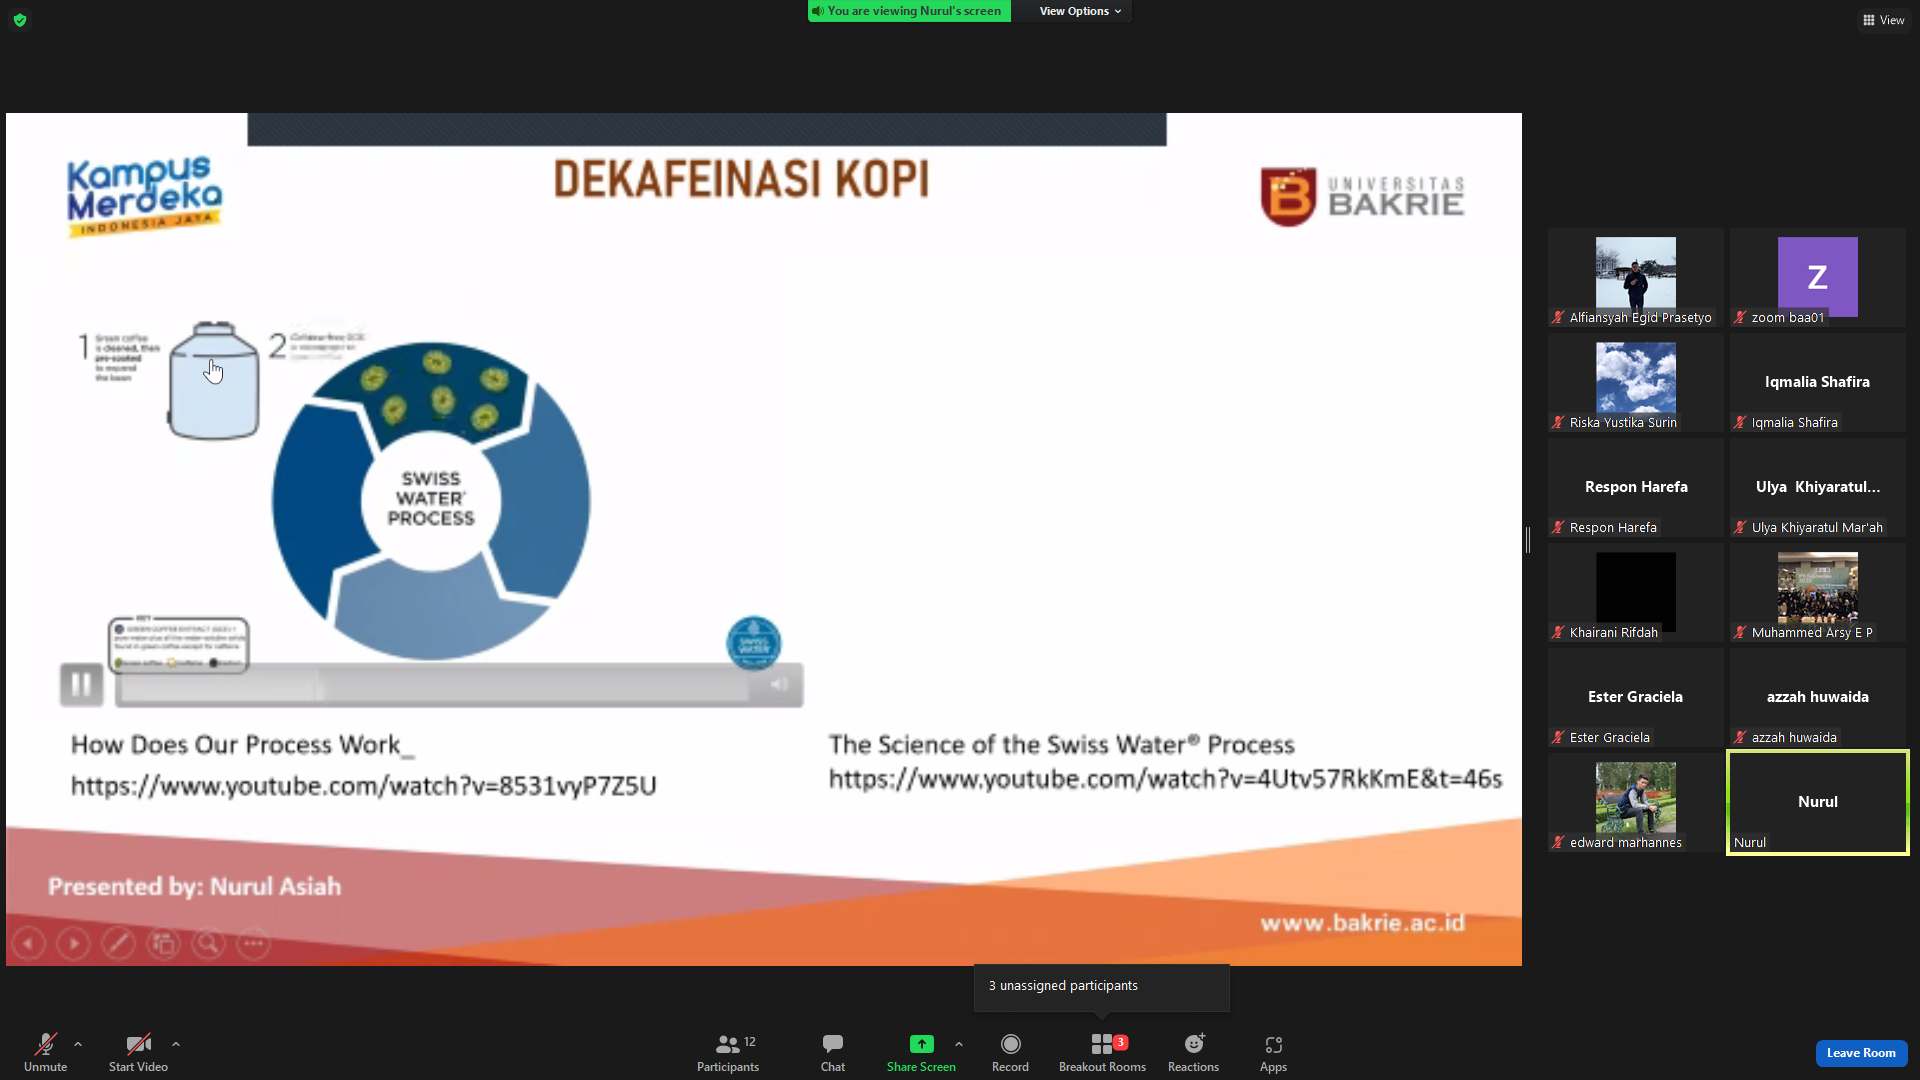Select Muhammed Arsy E P's group photo tile
The width and height of the screenshot is (1920, 1080).
[x=1818, y=592]
